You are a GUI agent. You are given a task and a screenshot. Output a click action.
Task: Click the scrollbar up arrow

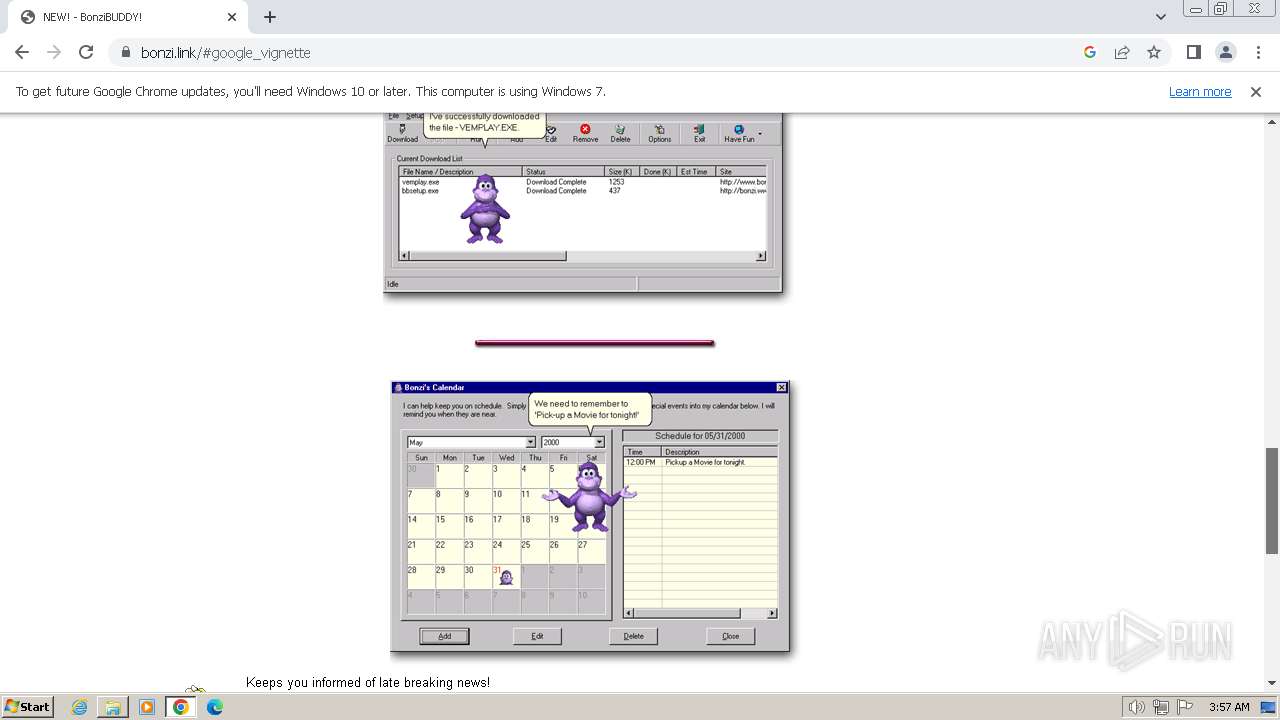[1272, 121]
